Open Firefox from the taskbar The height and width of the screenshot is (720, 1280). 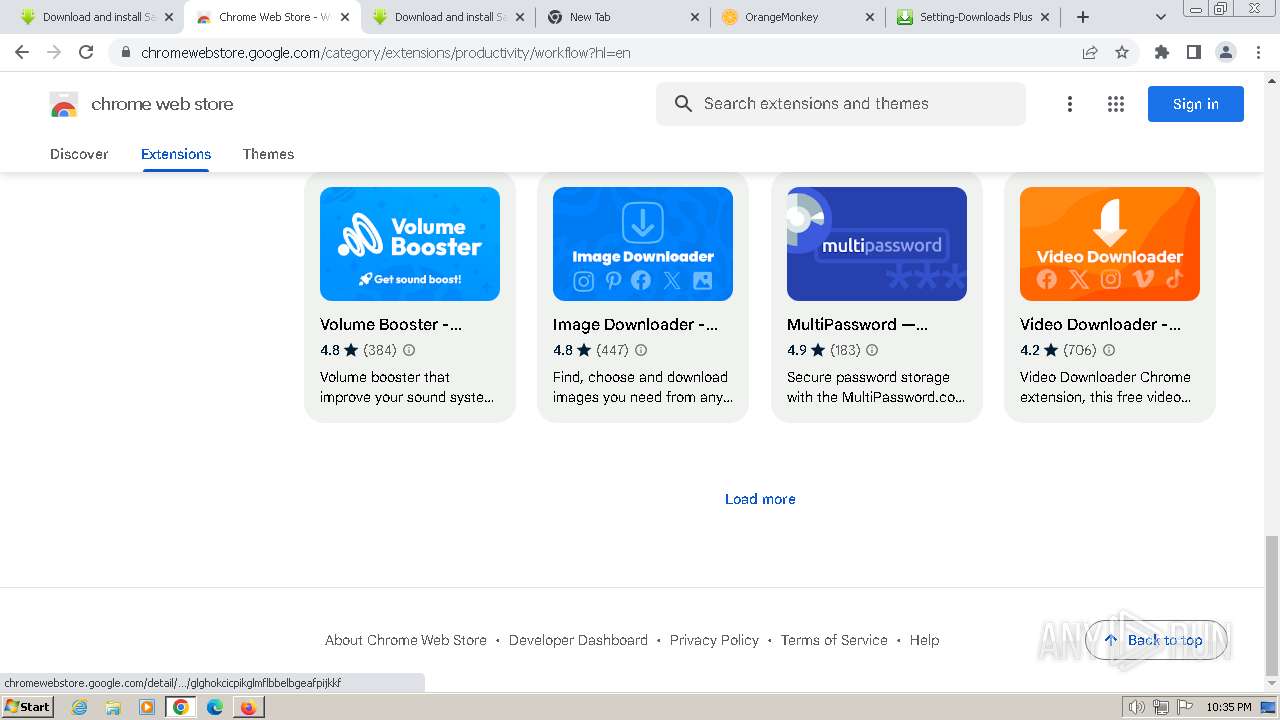coord(249,706)
